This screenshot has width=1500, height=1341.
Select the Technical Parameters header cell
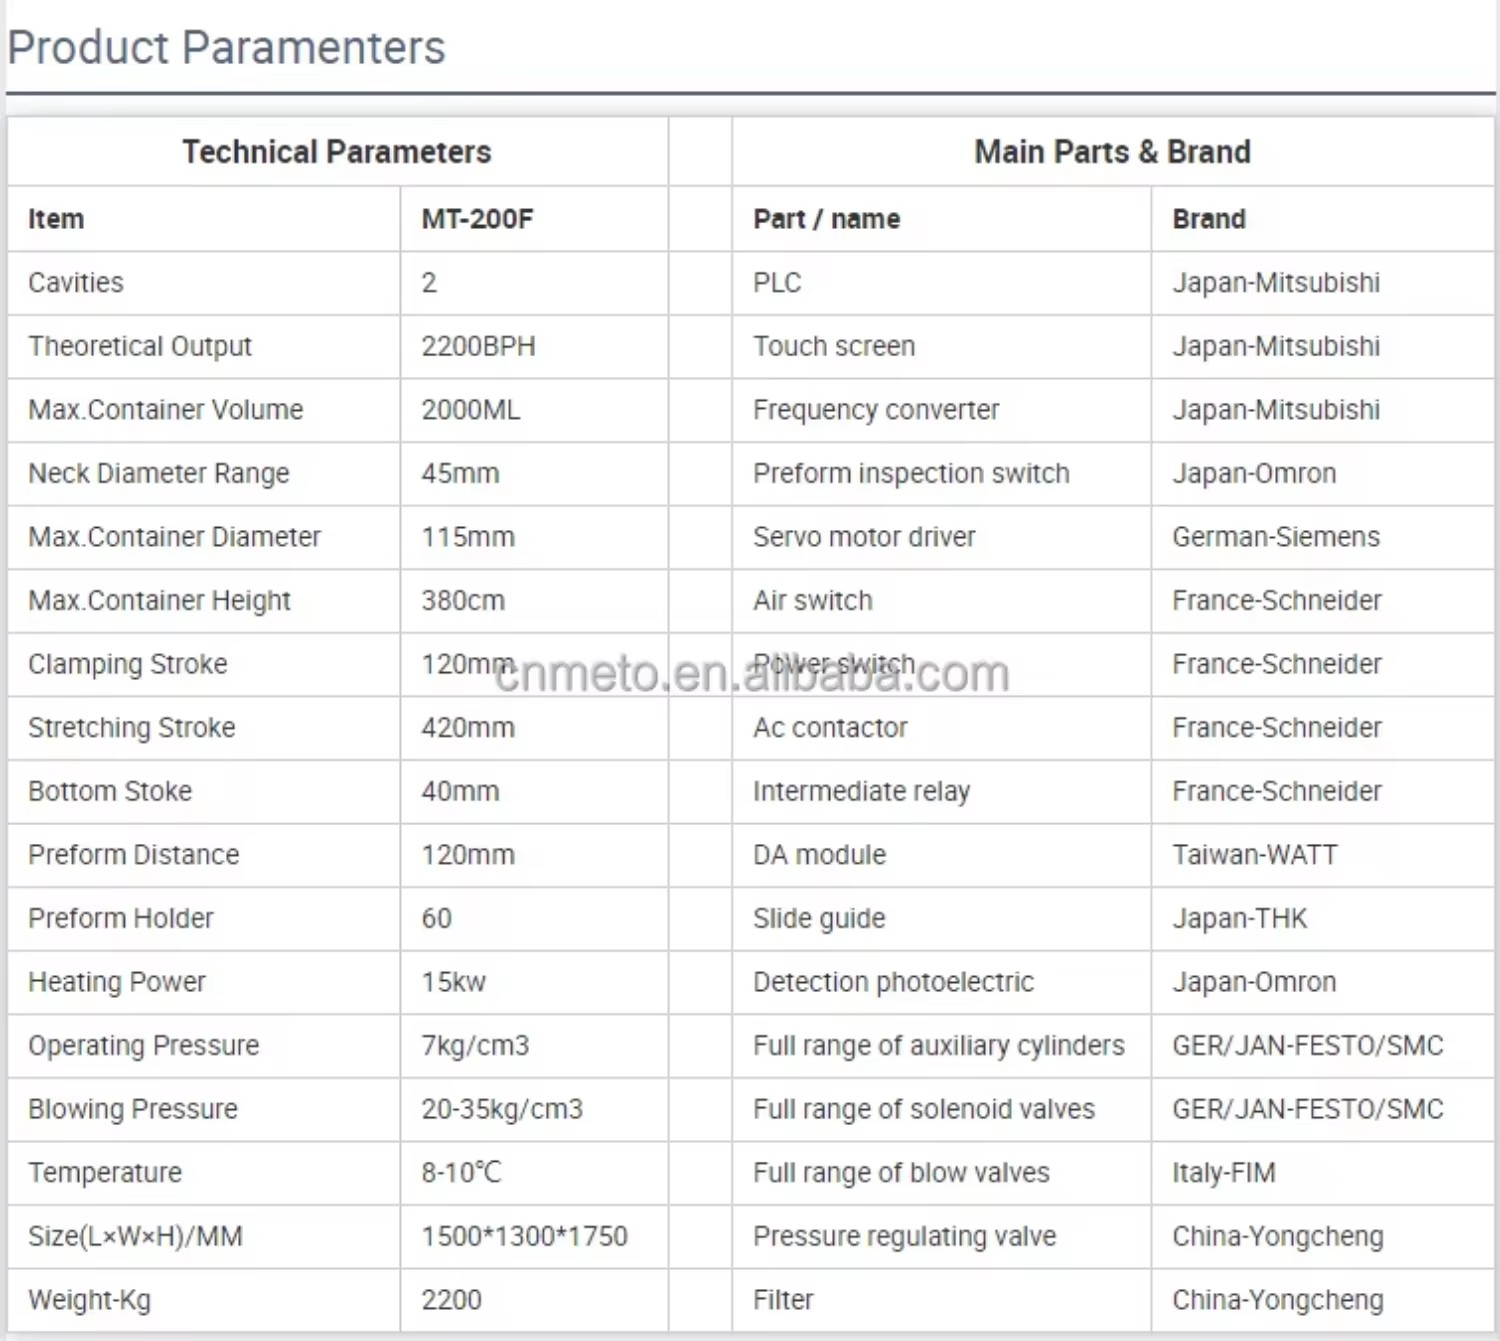point(337,152)
